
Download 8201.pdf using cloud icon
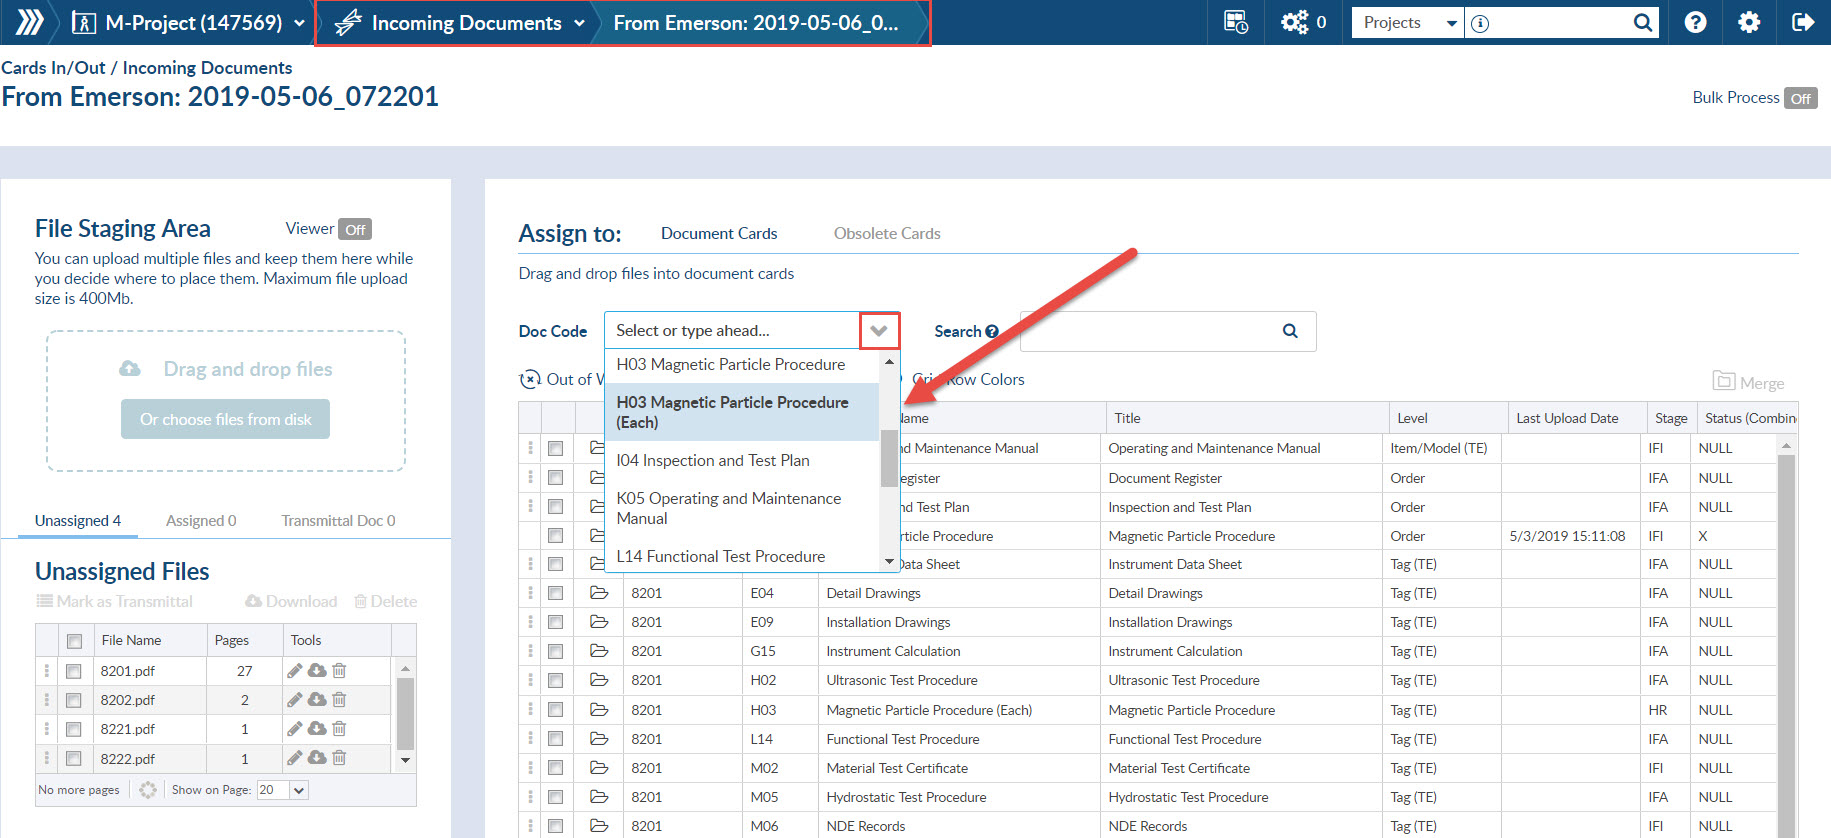coord(317,670)
